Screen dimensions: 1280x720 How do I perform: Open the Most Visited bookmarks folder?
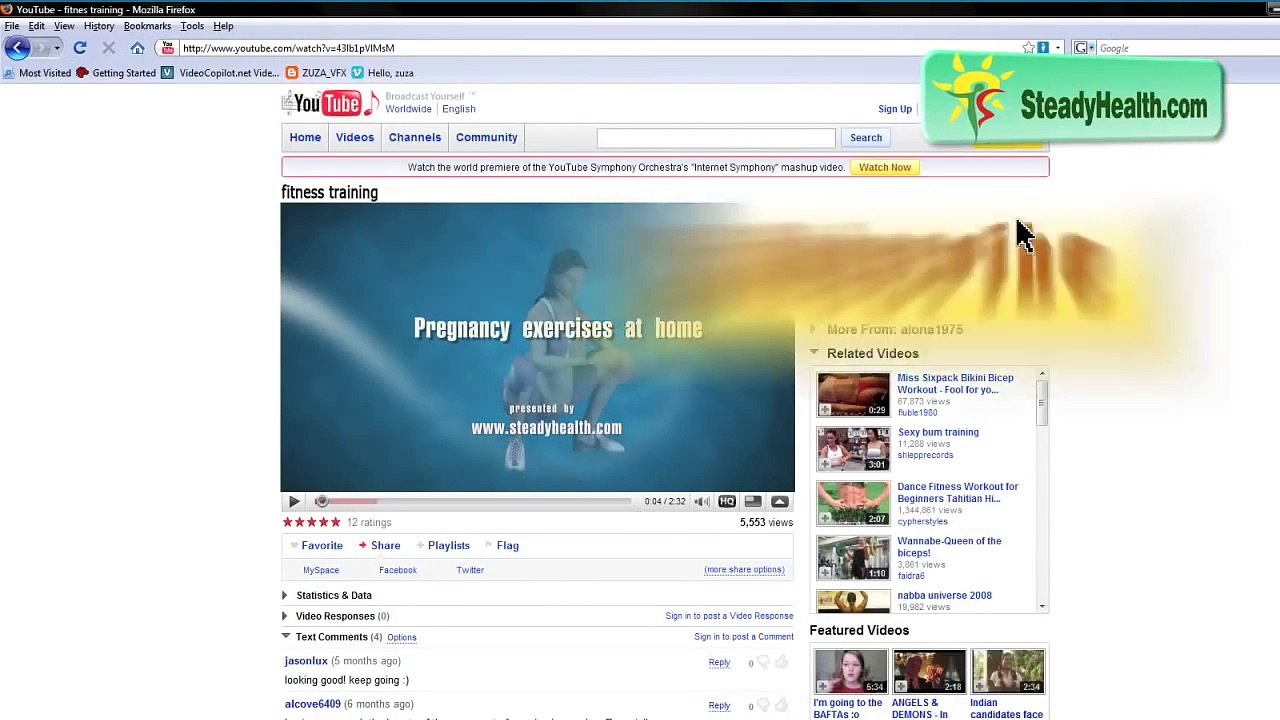[x=38, y=73]
